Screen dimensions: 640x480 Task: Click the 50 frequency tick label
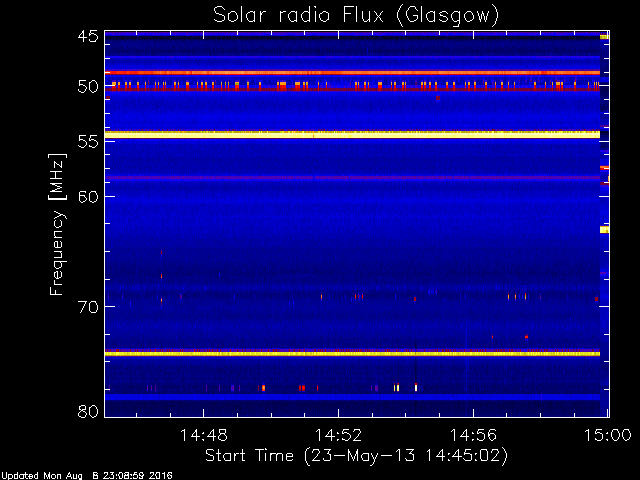pyautogui.click(x=88, y=87)
